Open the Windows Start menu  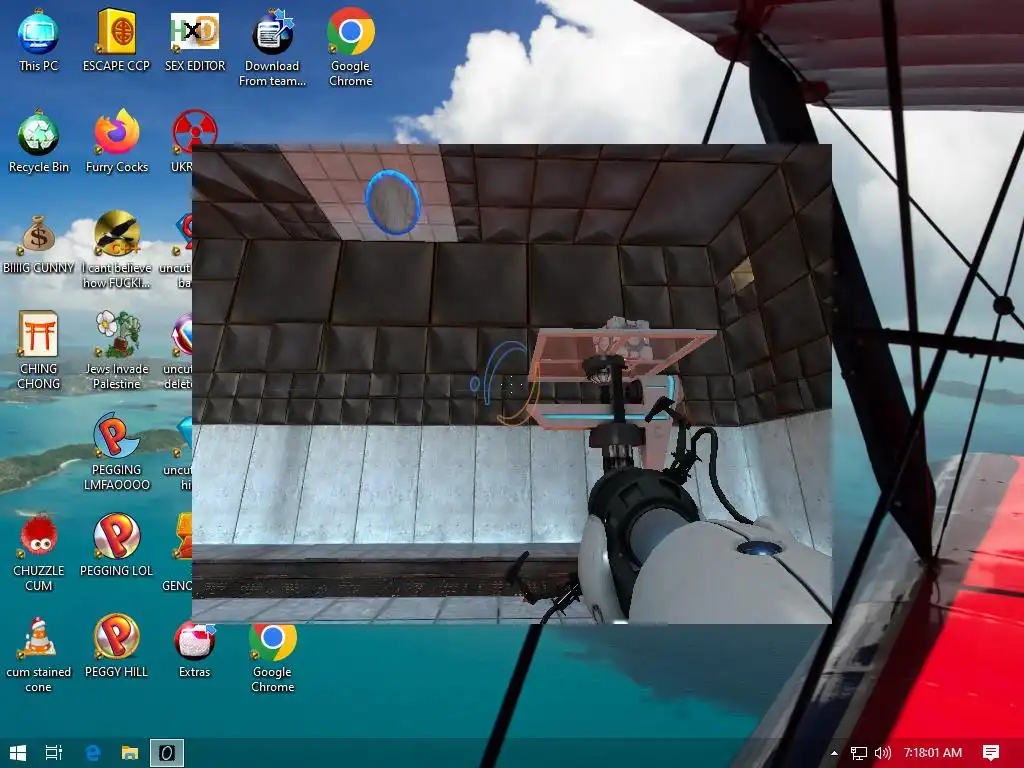tap(18, 753)
